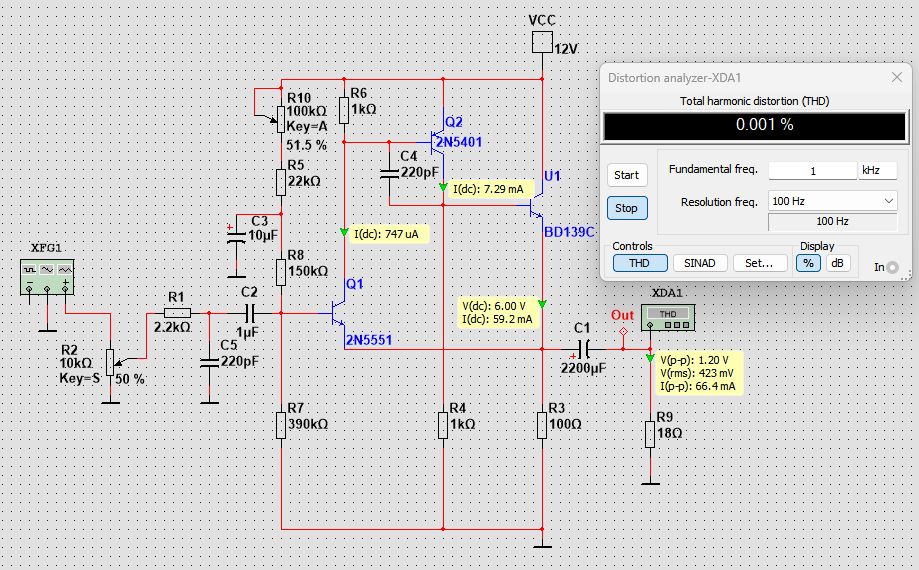Select resistor R5 22kΩ
The width and height of the screenshot is (919, 570).
(x=281, y=182)
